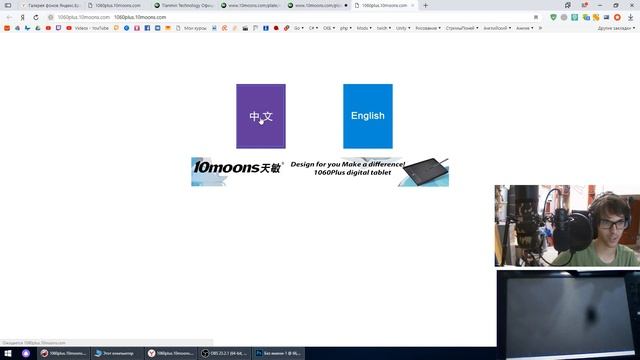Expand the 'Английский' bookmarks folder
The width and height of the screenshot is (640, 360).
497,28
